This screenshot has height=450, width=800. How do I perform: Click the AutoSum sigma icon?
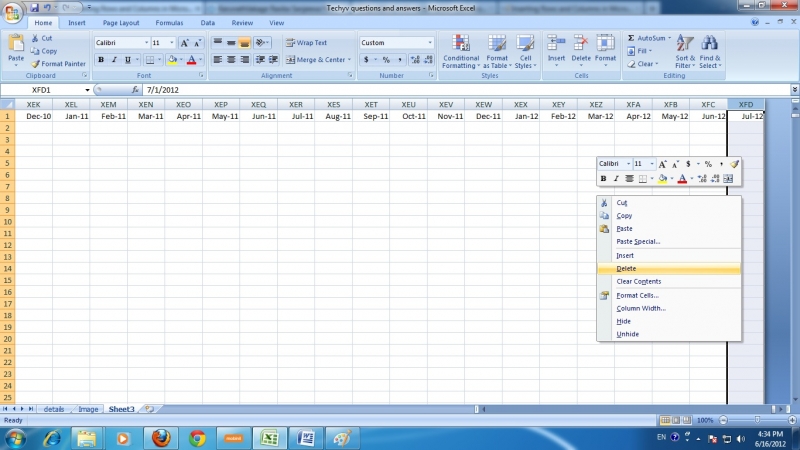[x=632, y=38]
